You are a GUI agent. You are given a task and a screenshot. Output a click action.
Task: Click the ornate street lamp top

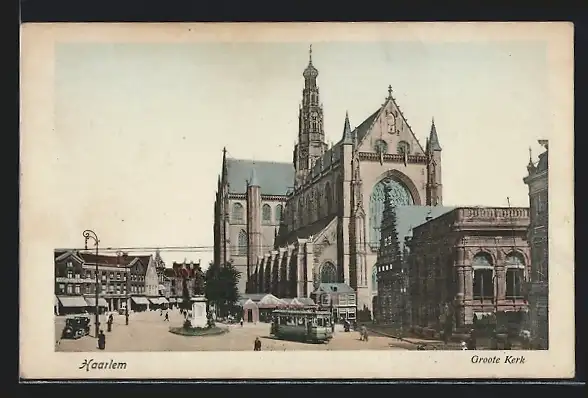click(91, 238)
